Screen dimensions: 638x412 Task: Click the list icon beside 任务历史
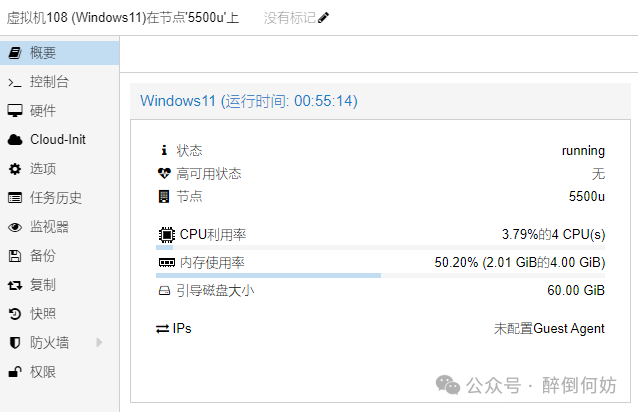tap(15, 198)
